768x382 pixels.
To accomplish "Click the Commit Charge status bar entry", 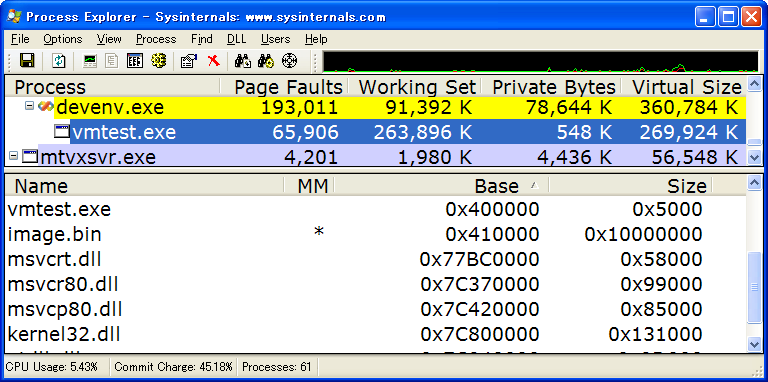I will (174, 366).
